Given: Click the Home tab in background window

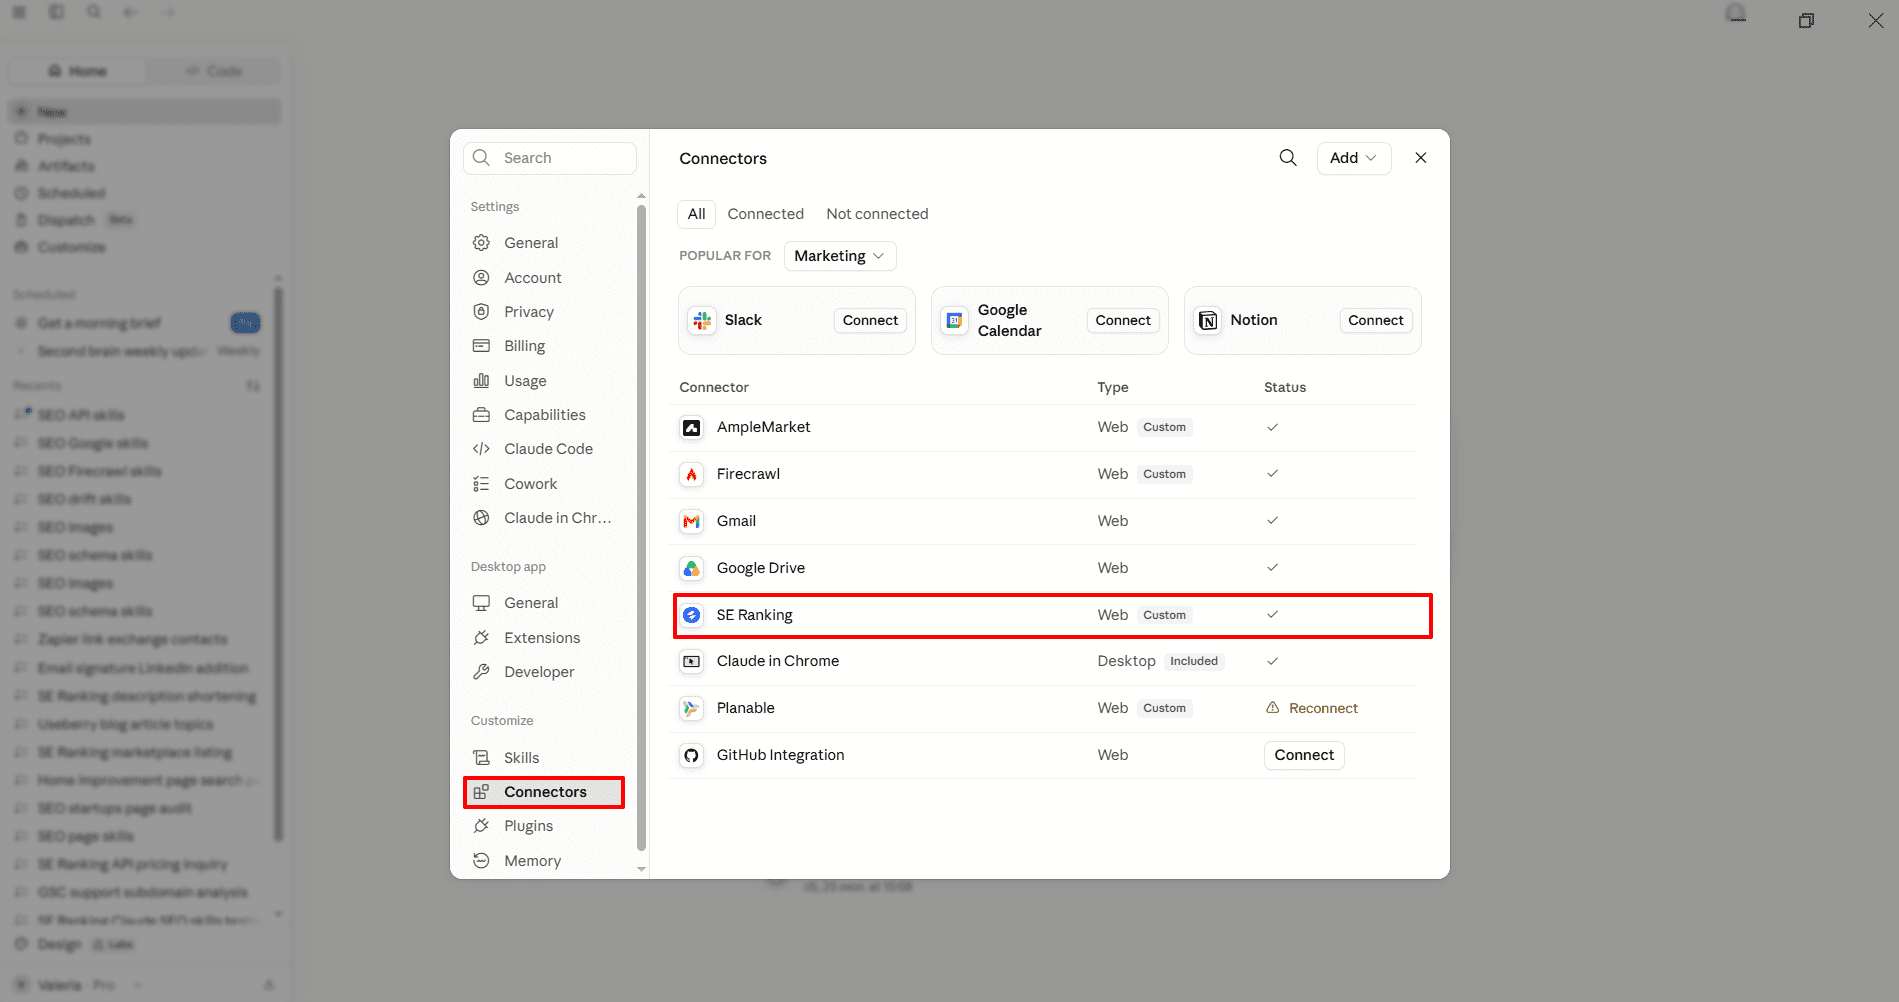Looking at the screenshot, I should [x=77, y=71].
